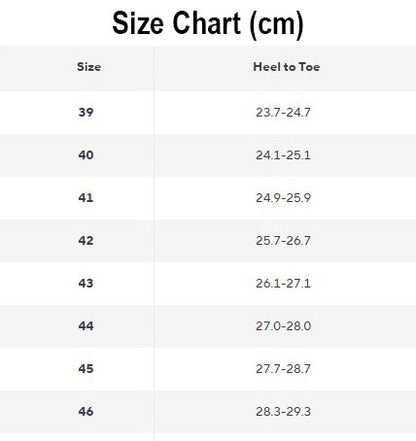Click size 43 row label
The image size is (416, 441).
pos(86,283)
